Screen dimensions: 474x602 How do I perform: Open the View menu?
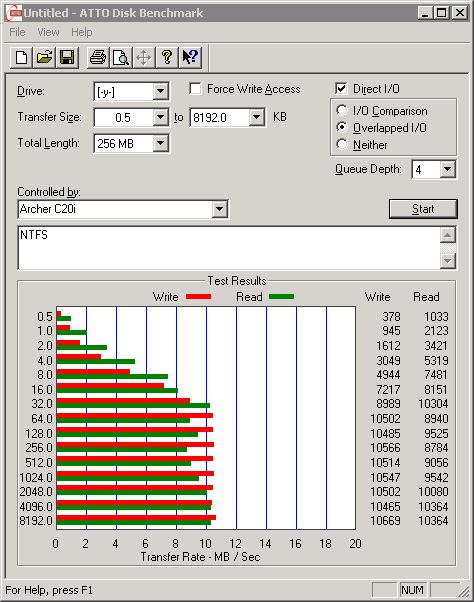click(x=48, y=32)
